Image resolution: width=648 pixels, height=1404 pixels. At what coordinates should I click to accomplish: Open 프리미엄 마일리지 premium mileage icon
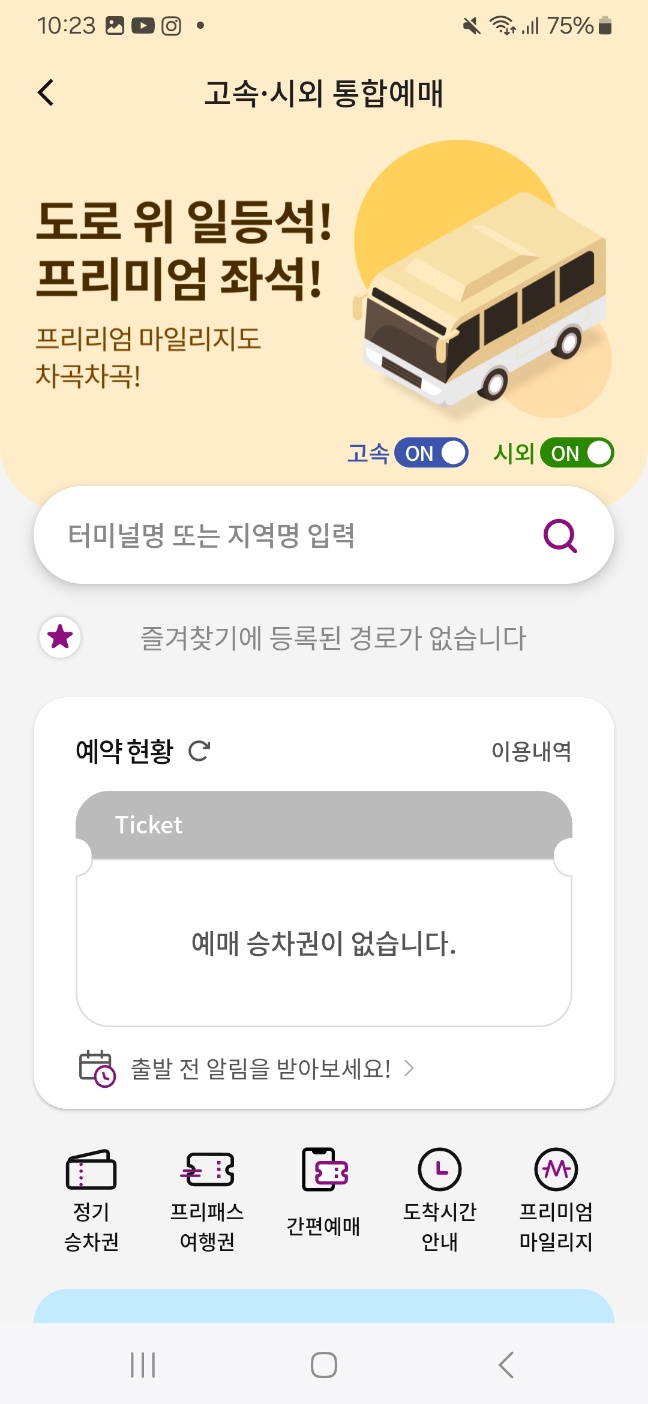pos(555,1195)
